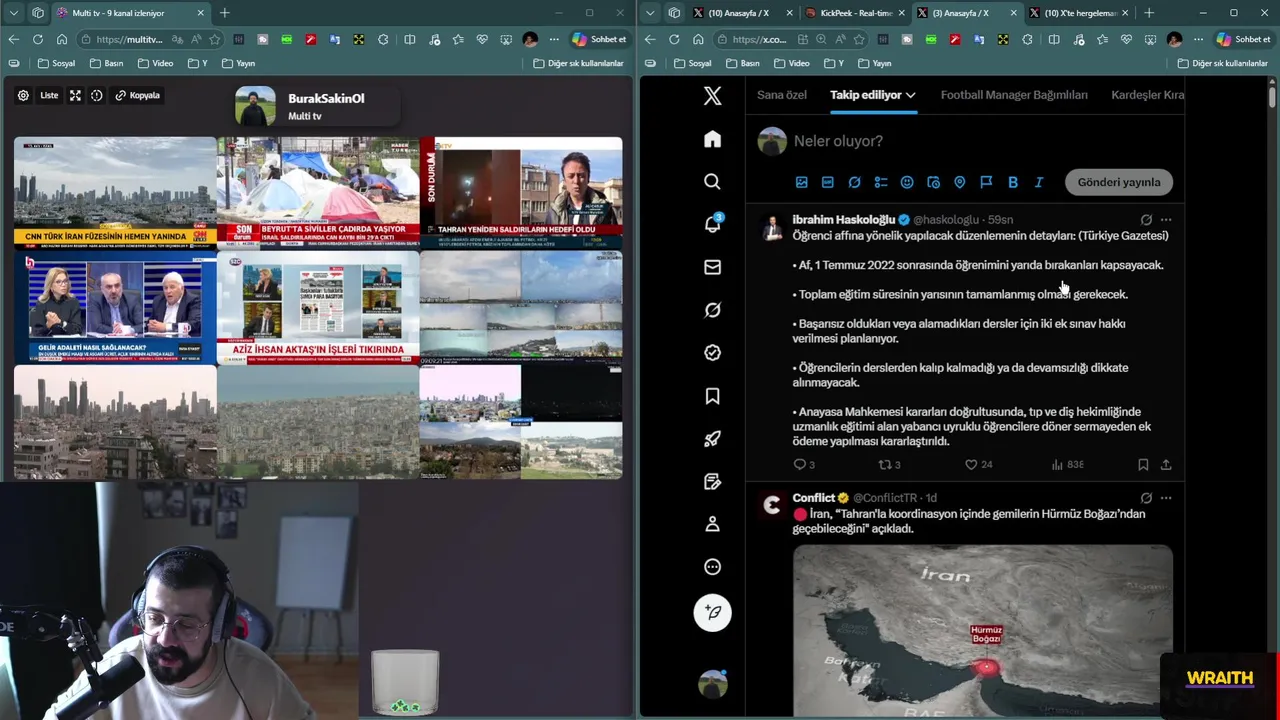The image size is (1280, 720).
Task: Open the notepad-and-pencil sidebar icon
Action: coord(712,481)
